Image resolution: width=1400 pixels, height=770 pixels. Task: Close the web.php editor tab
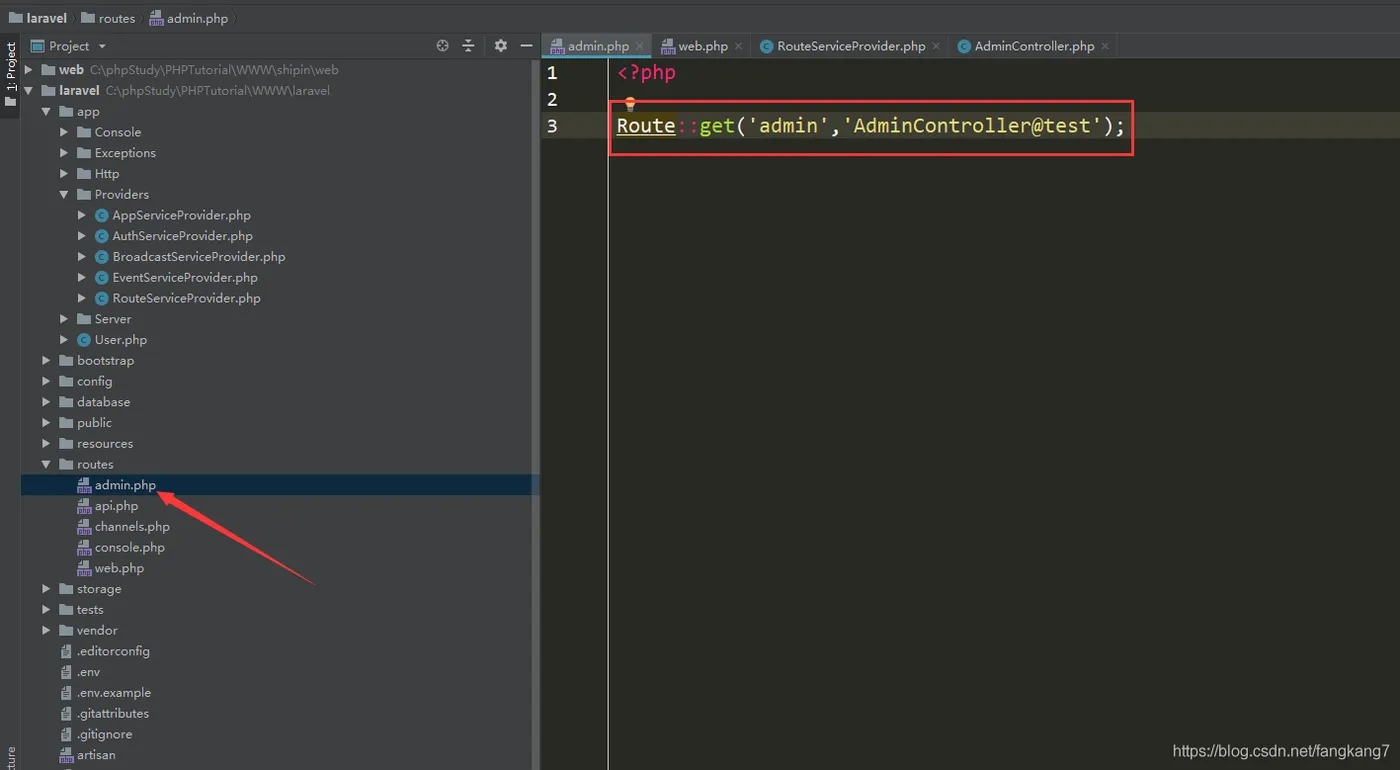[x=738, y=46]
